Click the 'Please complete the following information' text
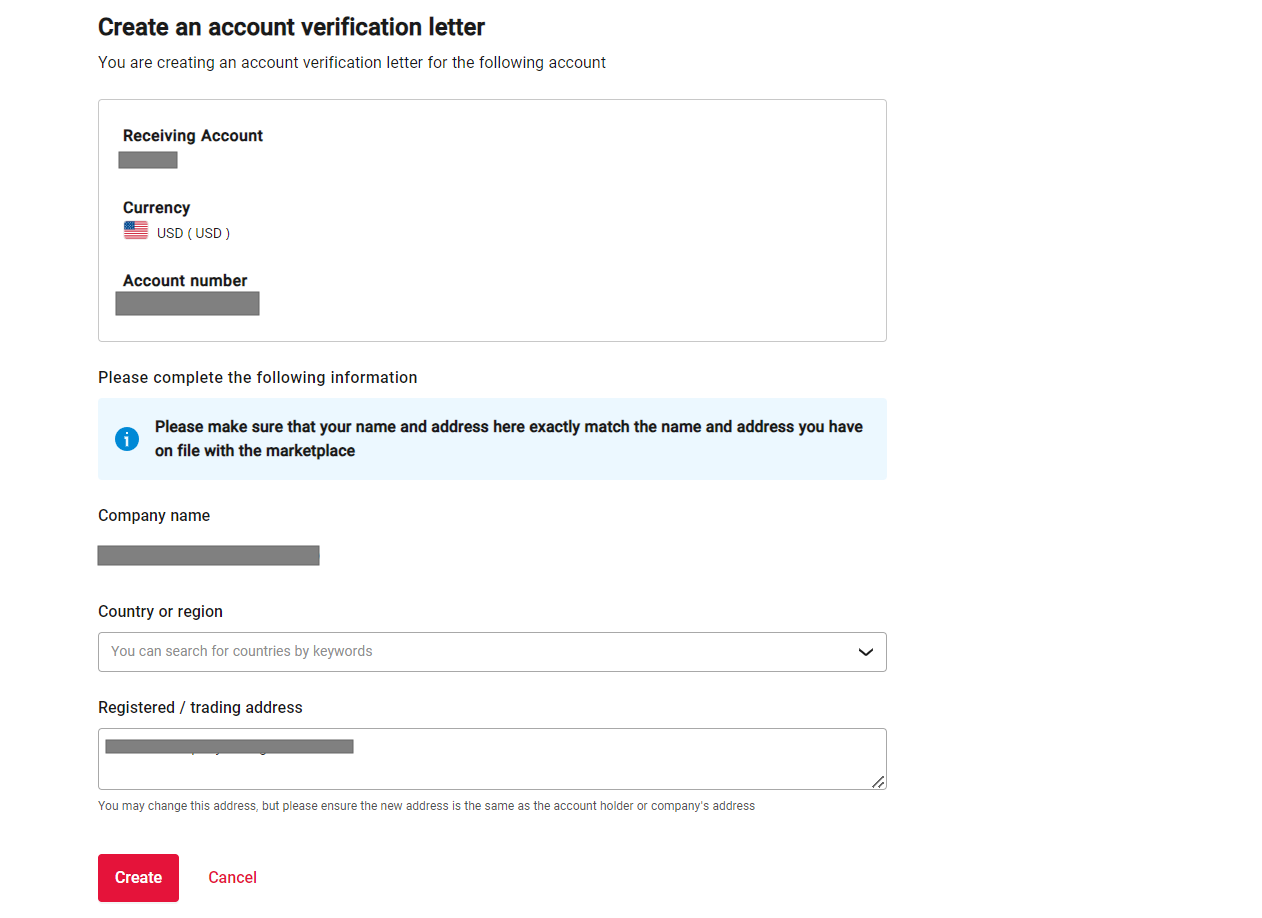This screenshot has width=1262, height=918. [258, 378]
